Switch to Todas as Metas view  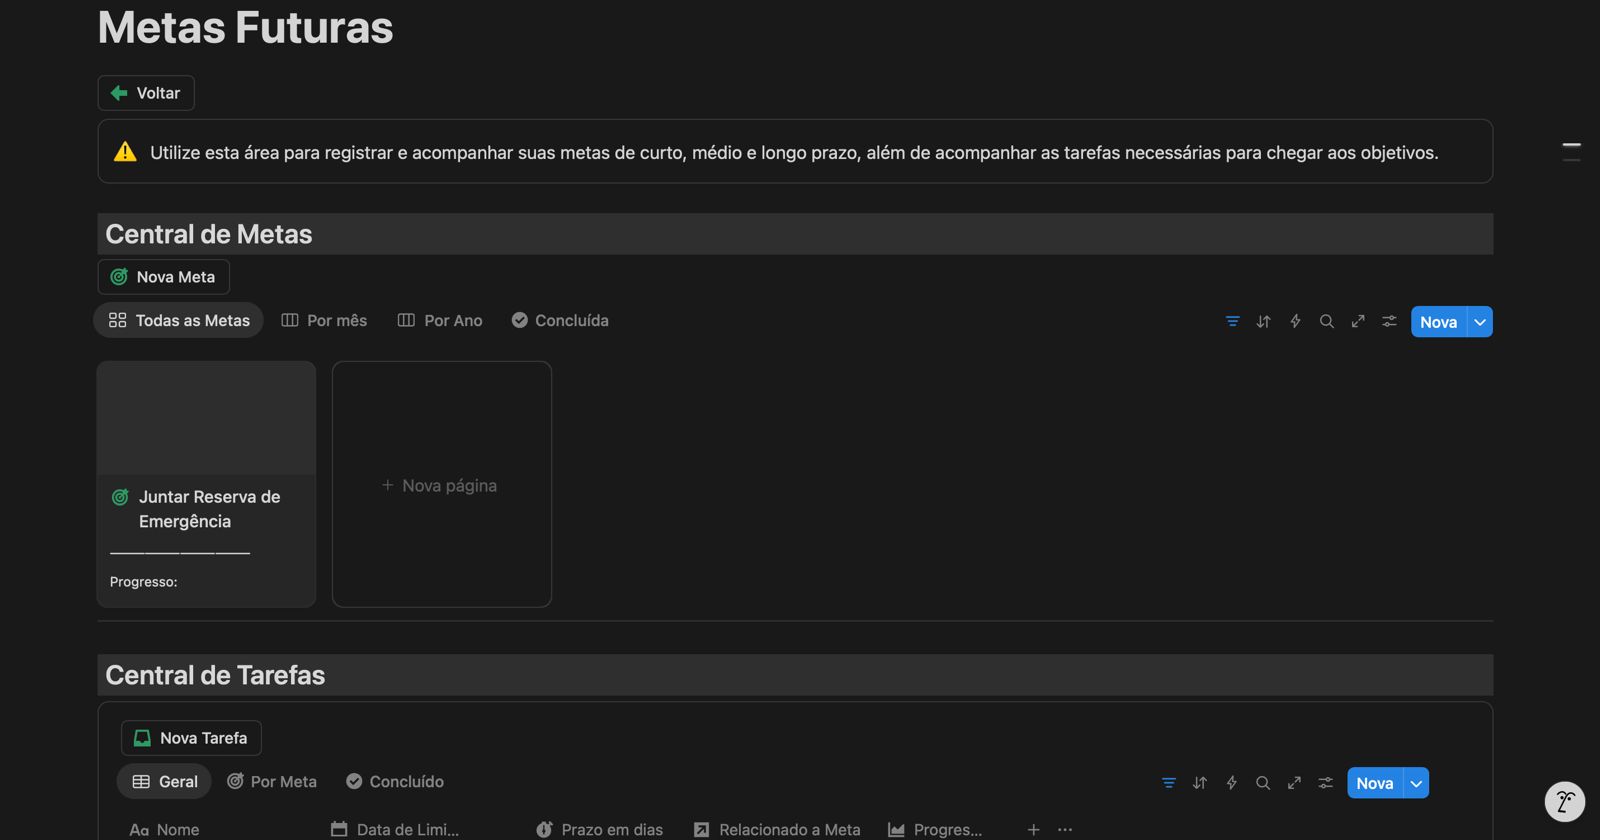[x=179, y=320]
